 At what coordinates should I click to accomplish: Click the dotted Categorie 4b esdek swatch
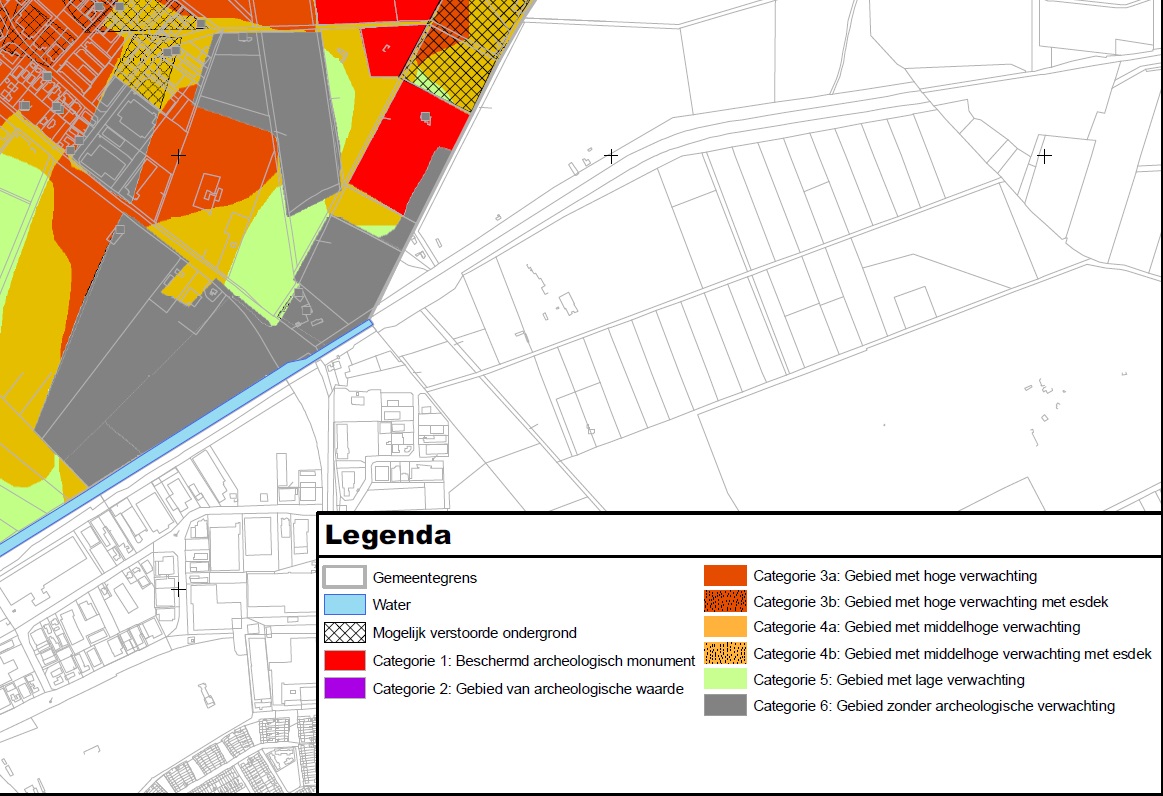725,654
